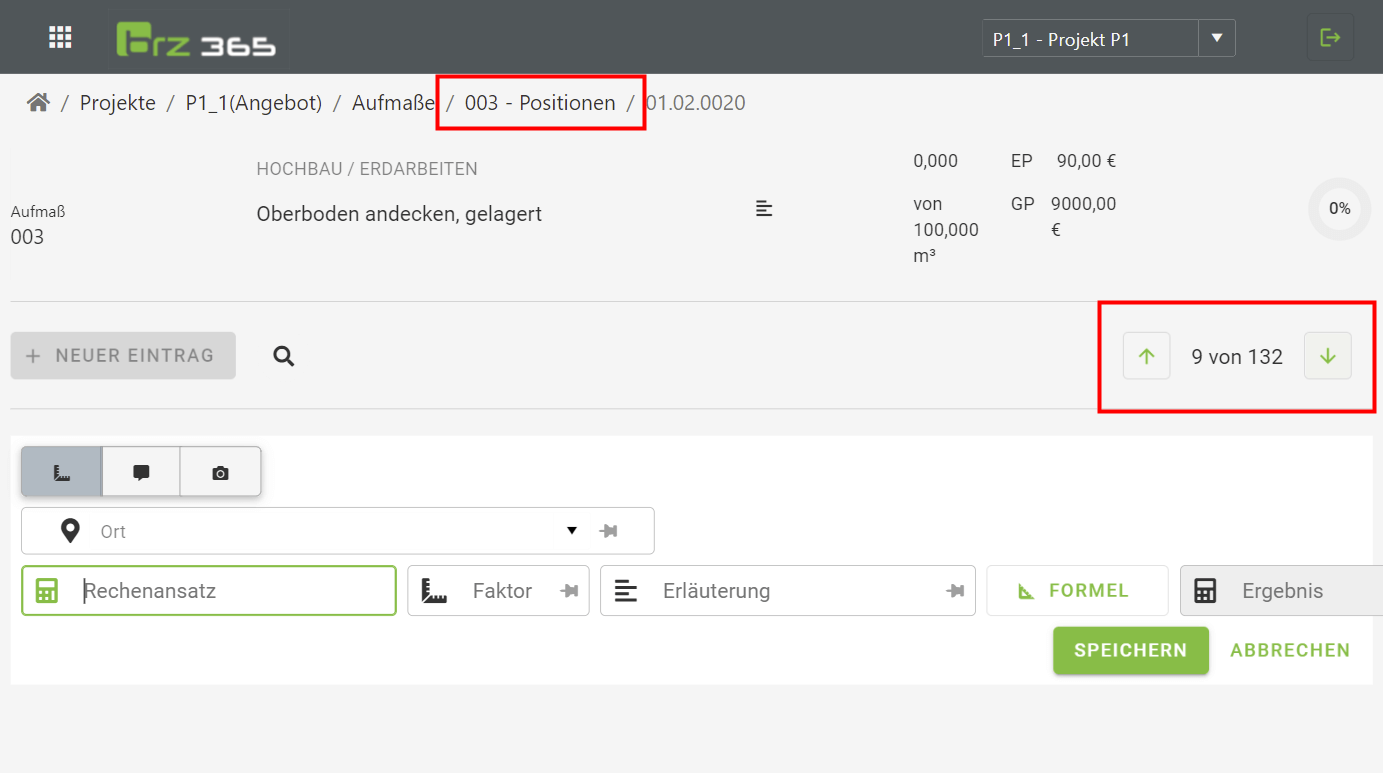1383x773 pixels.
Task: Switch to the photo camera tab
Action: [x=220, y=472]
